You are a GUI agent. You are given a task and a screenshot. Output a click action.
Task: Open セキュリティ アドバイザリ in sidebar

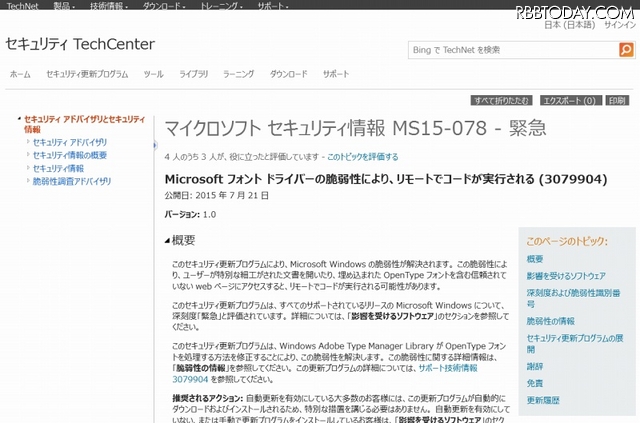tap(70, 142)
